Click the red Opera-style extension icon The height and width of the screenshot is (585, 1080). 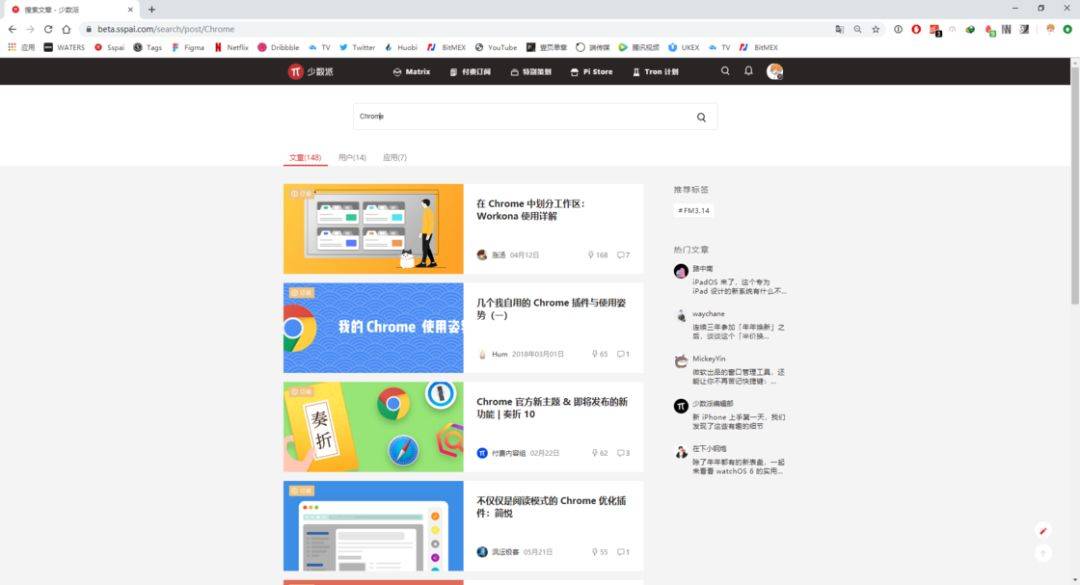tap(916, 29)
